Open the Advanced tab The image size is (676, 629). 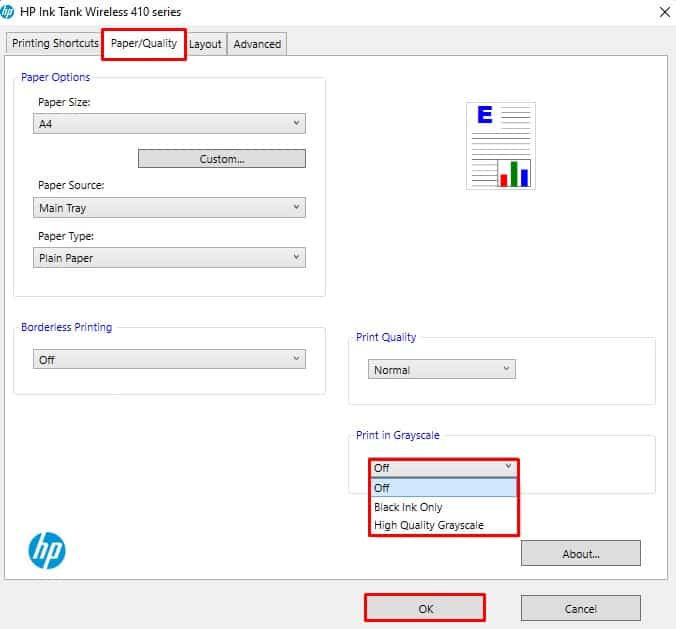pyautogui.click(x=257, y=44)
